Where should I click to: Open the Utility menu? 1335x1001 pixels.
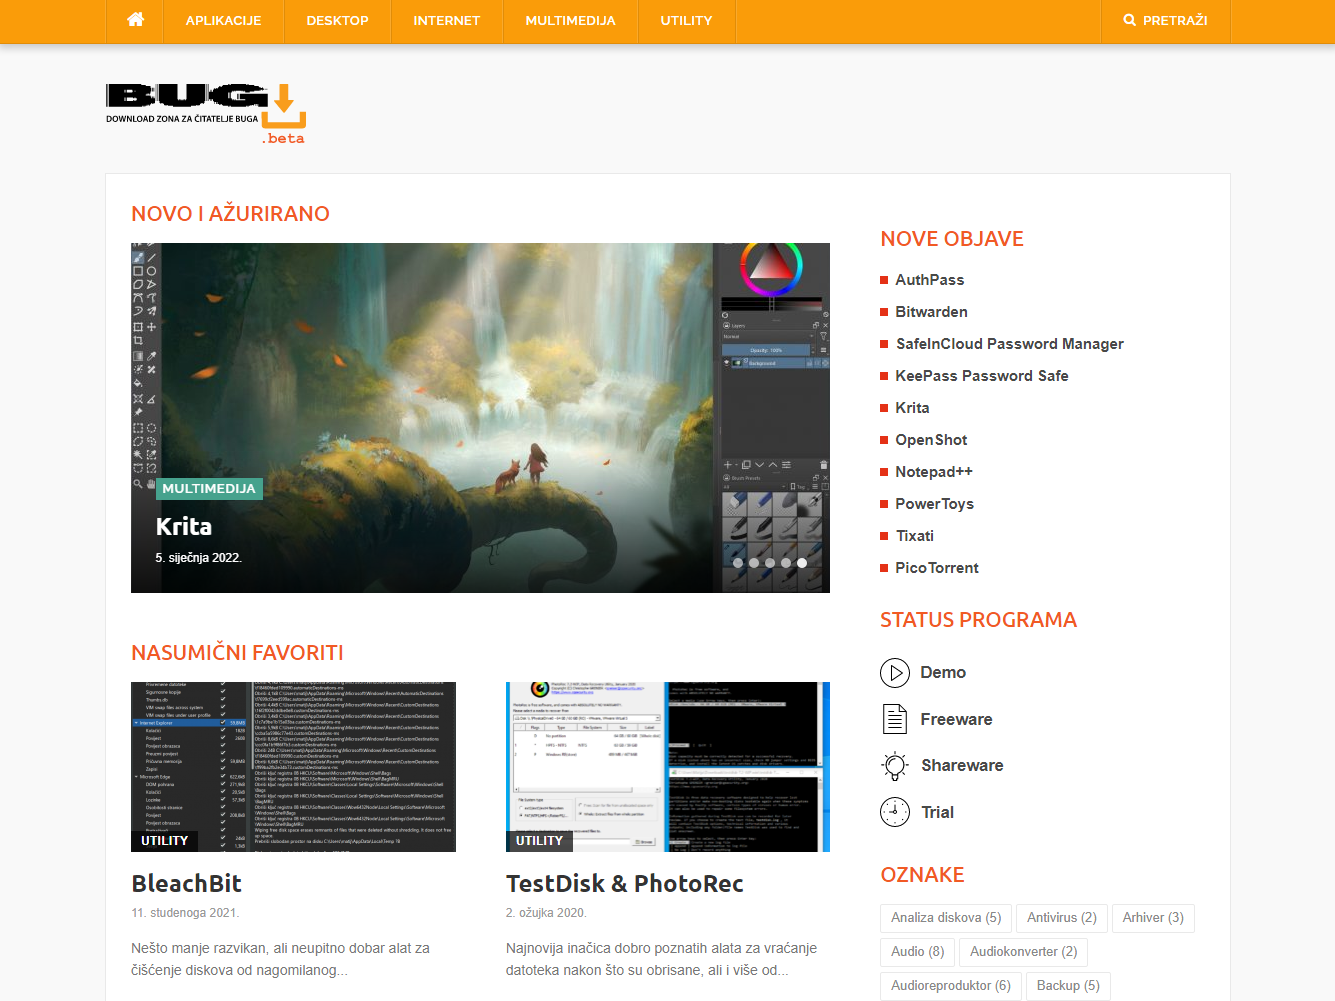[x=686, y=20]
